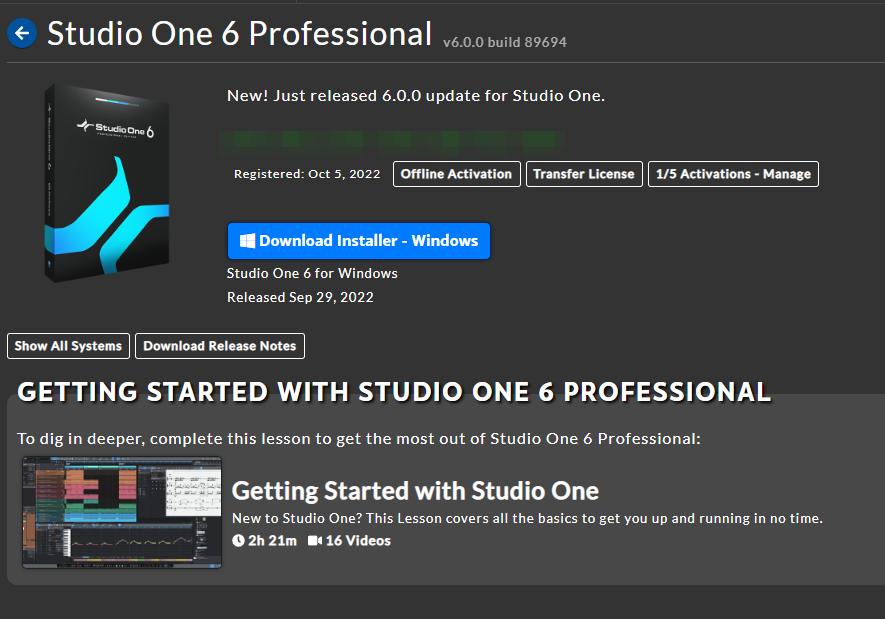The image size is (885, 619).
Task: Expand the Show All Systems list
Action: click(68, 346)
